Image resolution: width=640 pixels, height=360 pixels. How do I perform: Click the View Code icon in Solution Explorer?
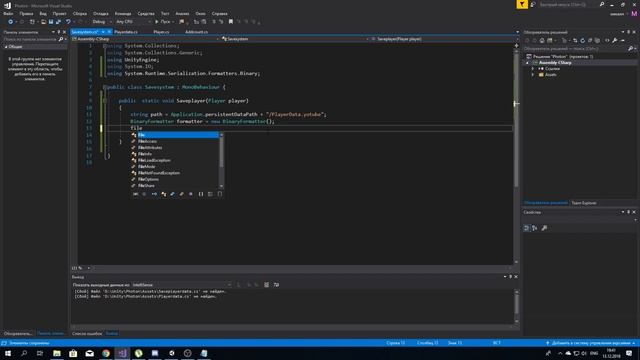pos(607,40)
